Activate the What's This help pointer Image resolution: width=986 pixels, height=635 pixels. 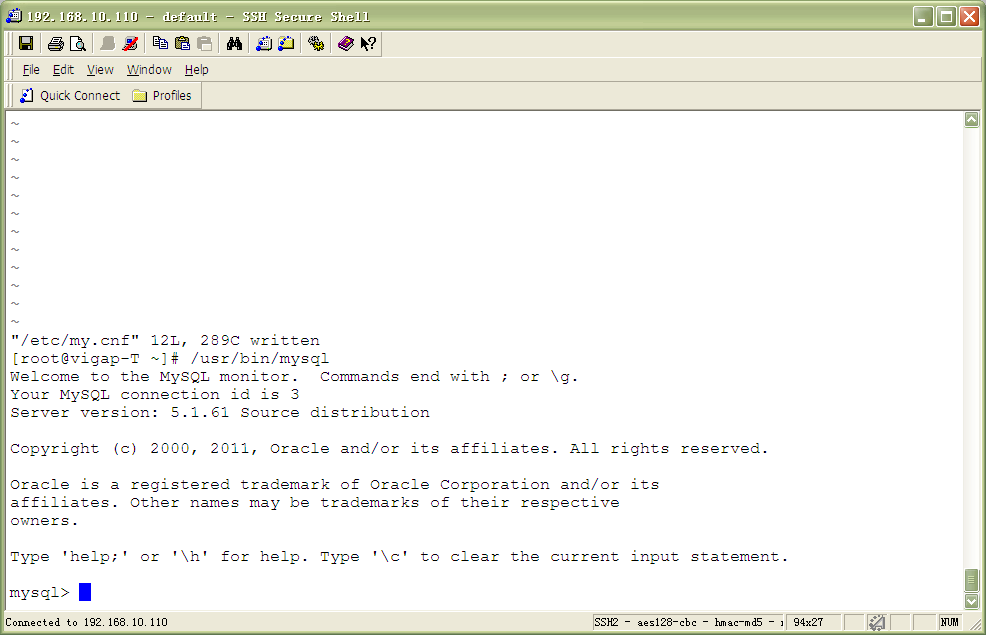[x=368, y=43]
